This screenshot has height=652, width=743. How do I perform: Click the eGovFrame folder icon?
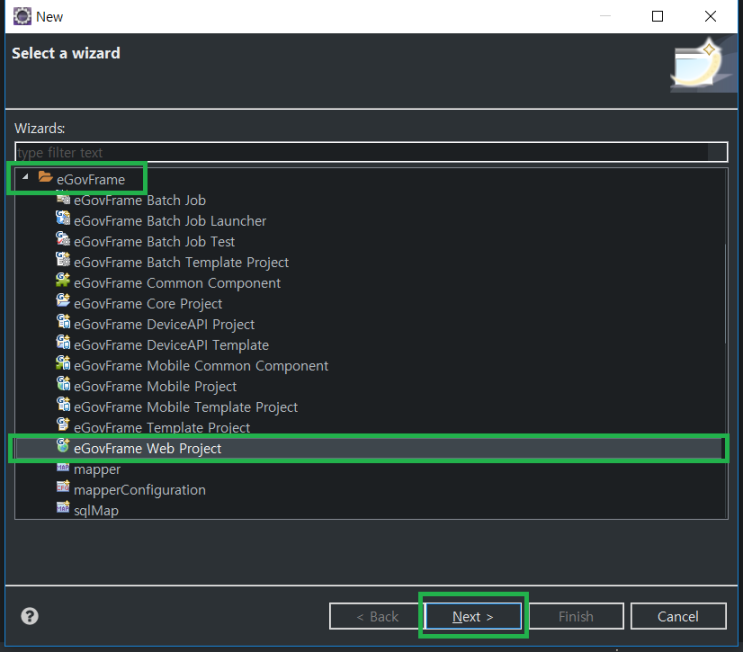pos(45,177)
